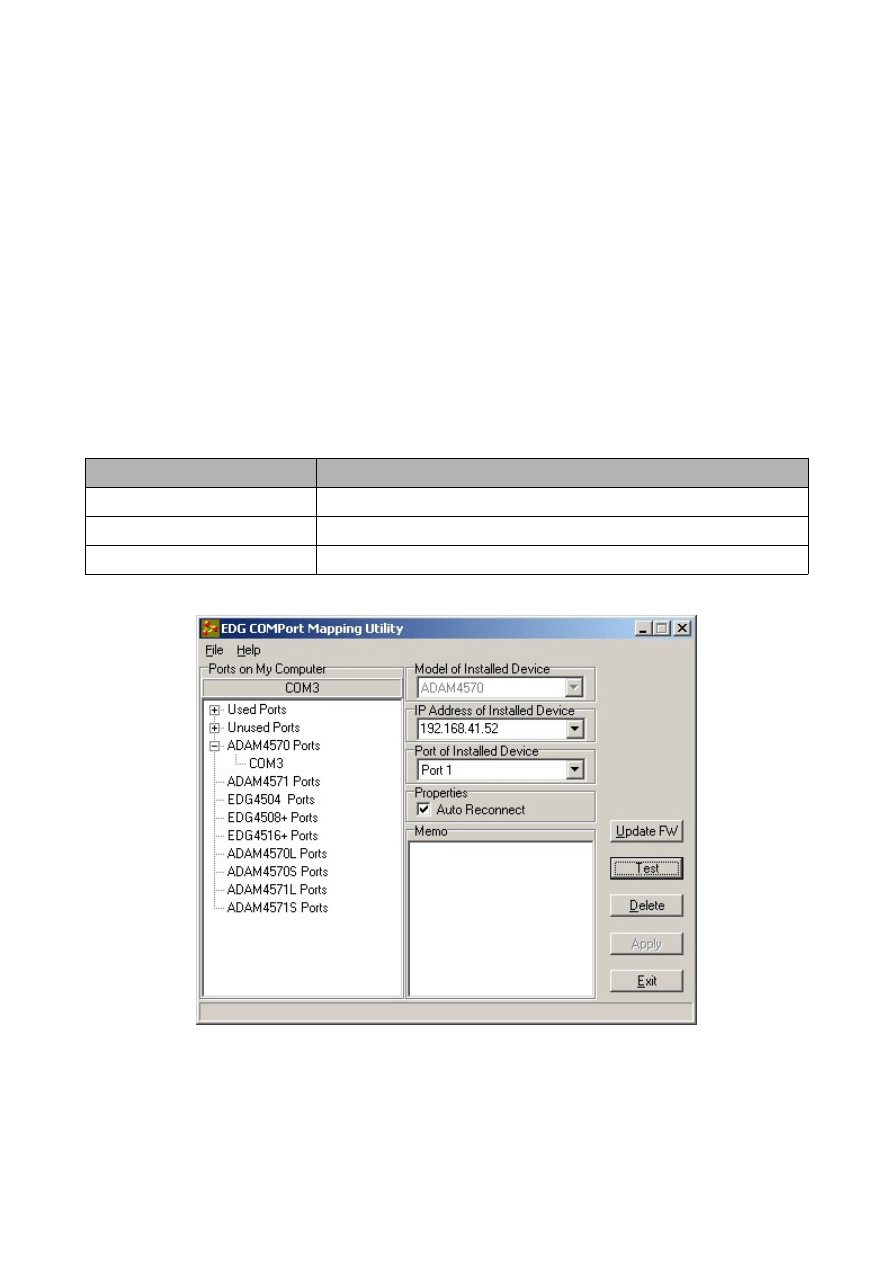Click the COM3 header bar above tree

[x=301, y=688]
